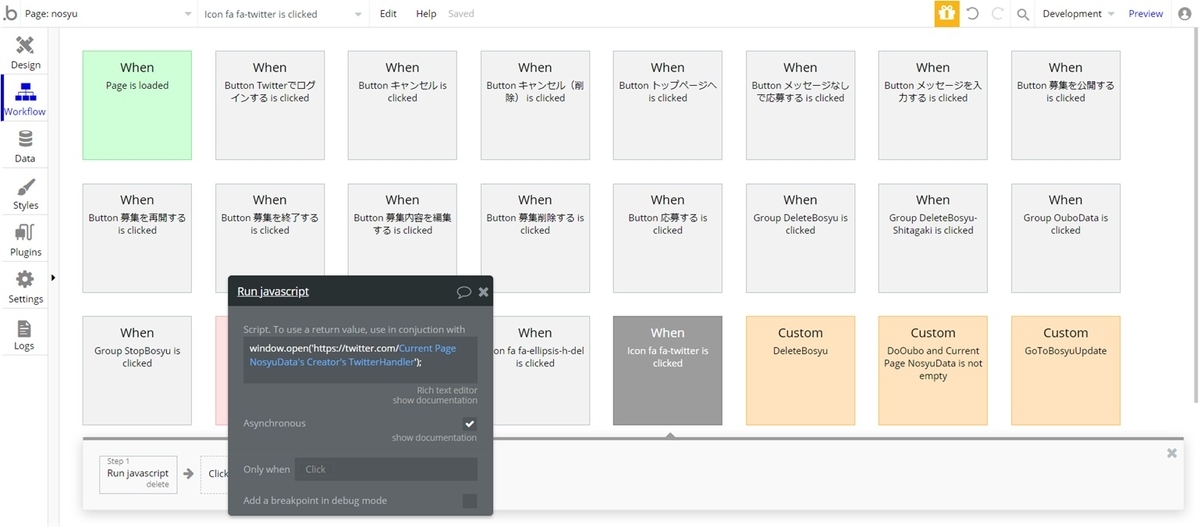Select Icon fa fa-twitter is clicked event
1200x527 pixels.
pyautogui.click(x=668, y=370)
